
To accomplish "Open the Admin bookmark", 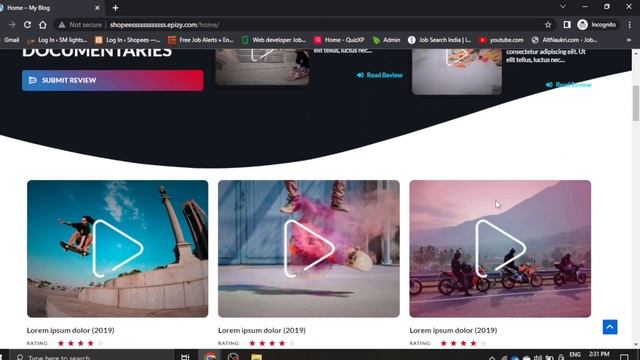I will (x=387, y=40).
